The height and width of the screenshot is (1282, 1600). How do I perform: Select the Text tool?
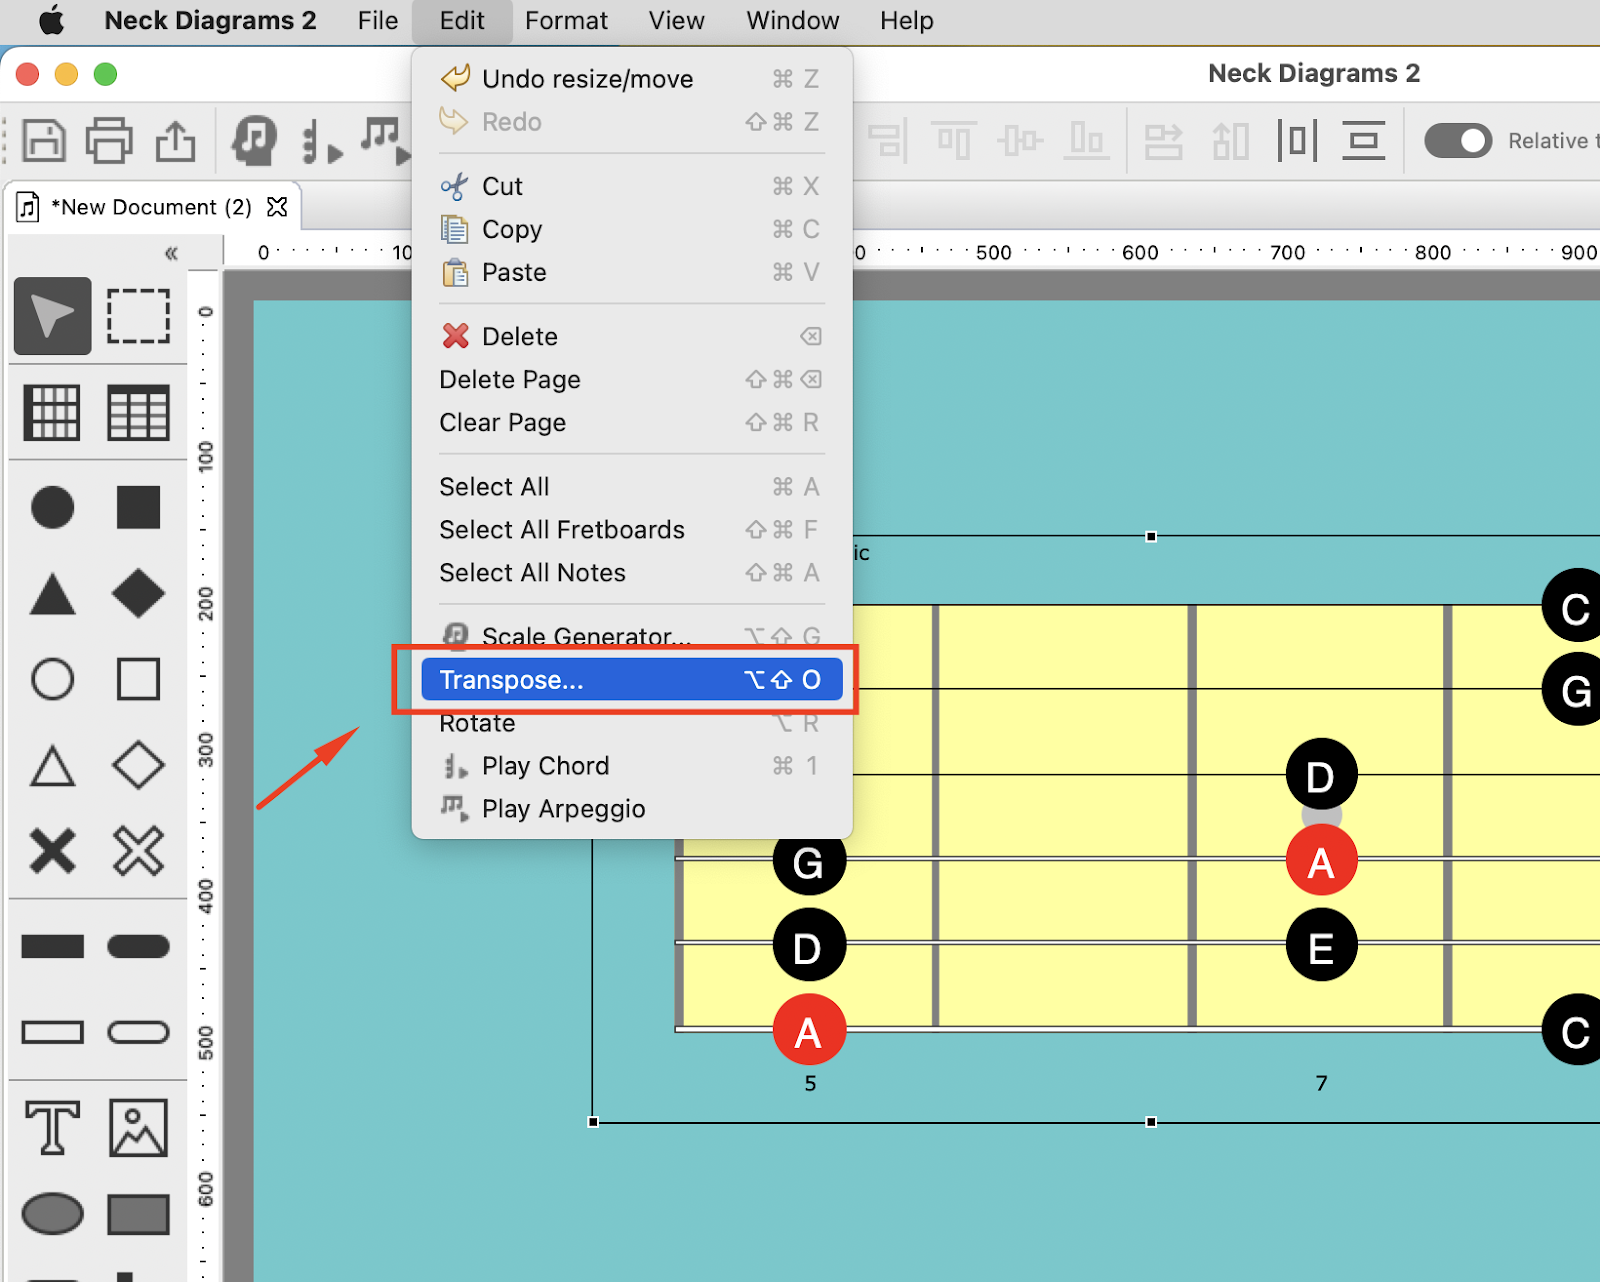pos(52,1128)
